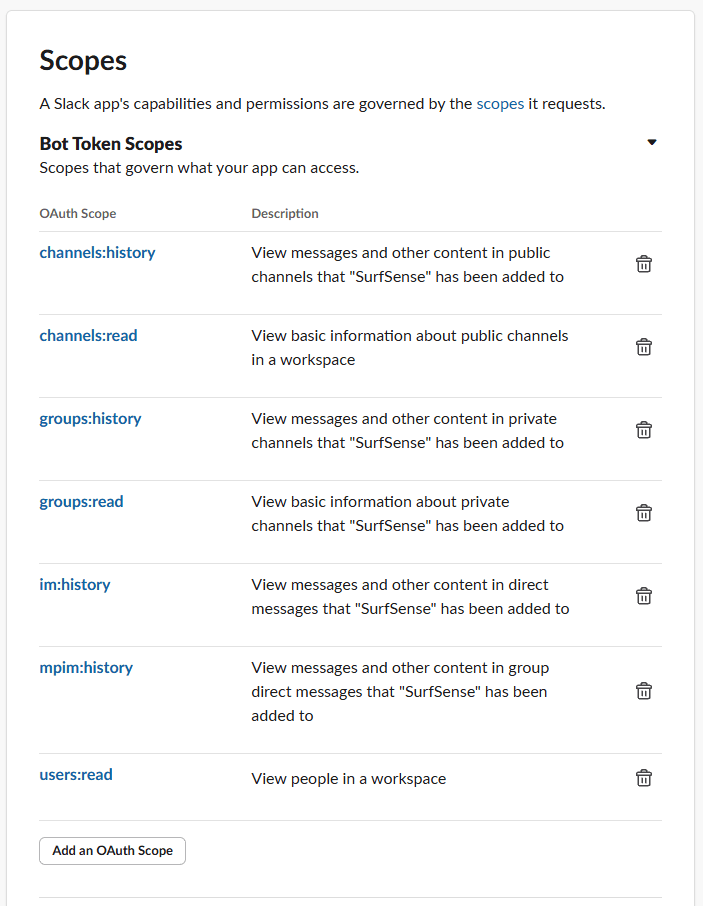
Task: View details for the groups:history scope
Action: pos(90,419)
